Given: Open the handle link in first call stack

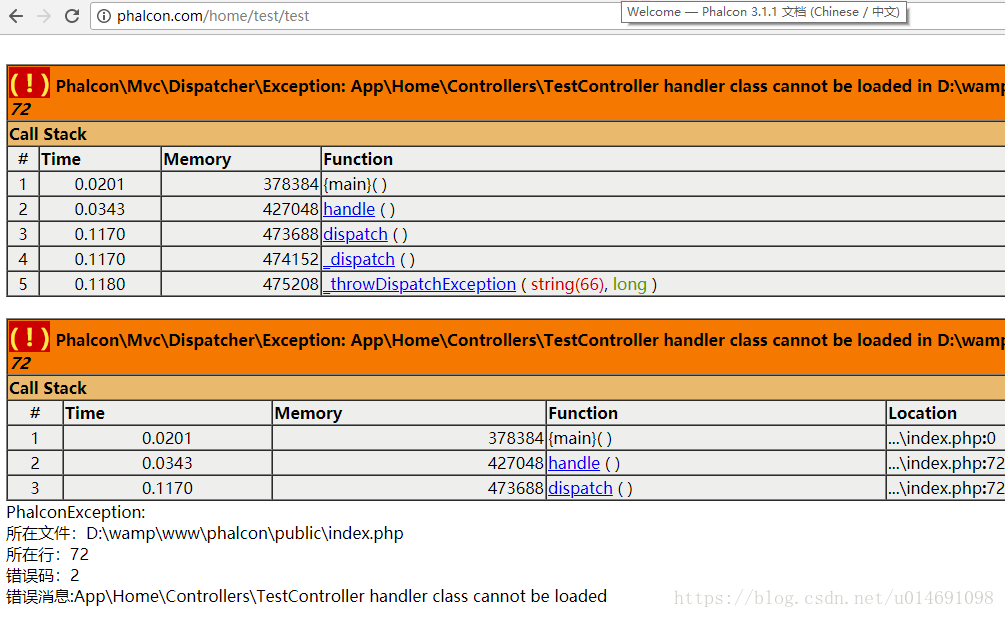Looking at the screenshot, I should (x=349, y=209).
